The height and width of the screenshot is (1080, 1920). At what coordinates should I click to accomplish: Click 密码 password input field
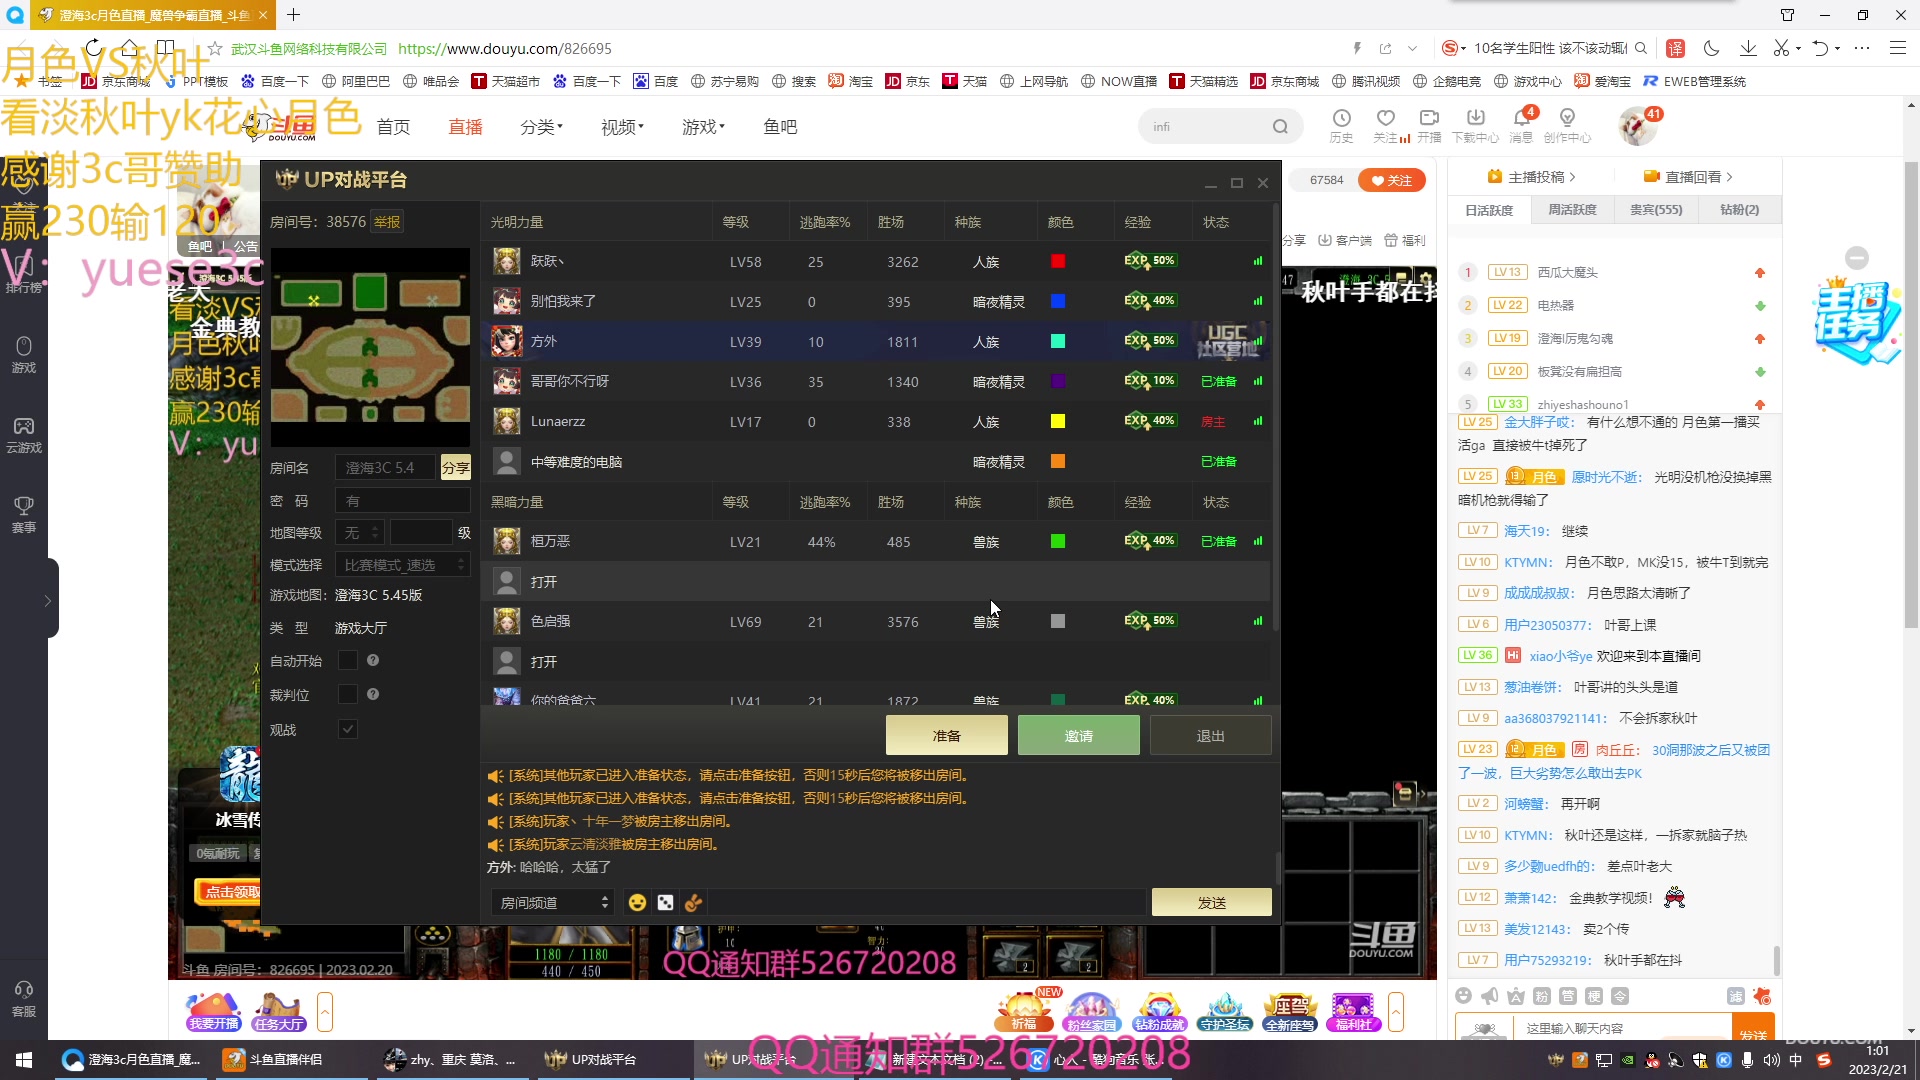[402, 501]
